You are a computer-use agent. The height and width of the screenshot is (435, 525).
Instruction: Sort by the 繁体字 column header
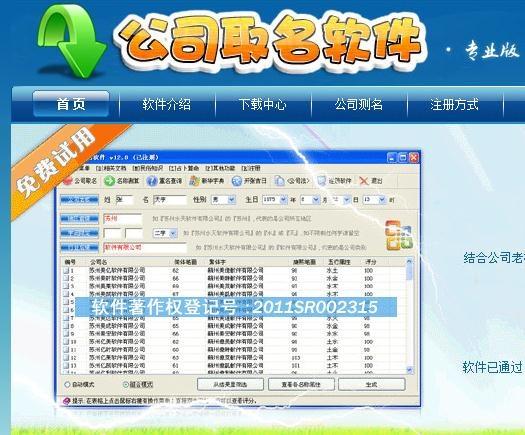click(217, 262)
